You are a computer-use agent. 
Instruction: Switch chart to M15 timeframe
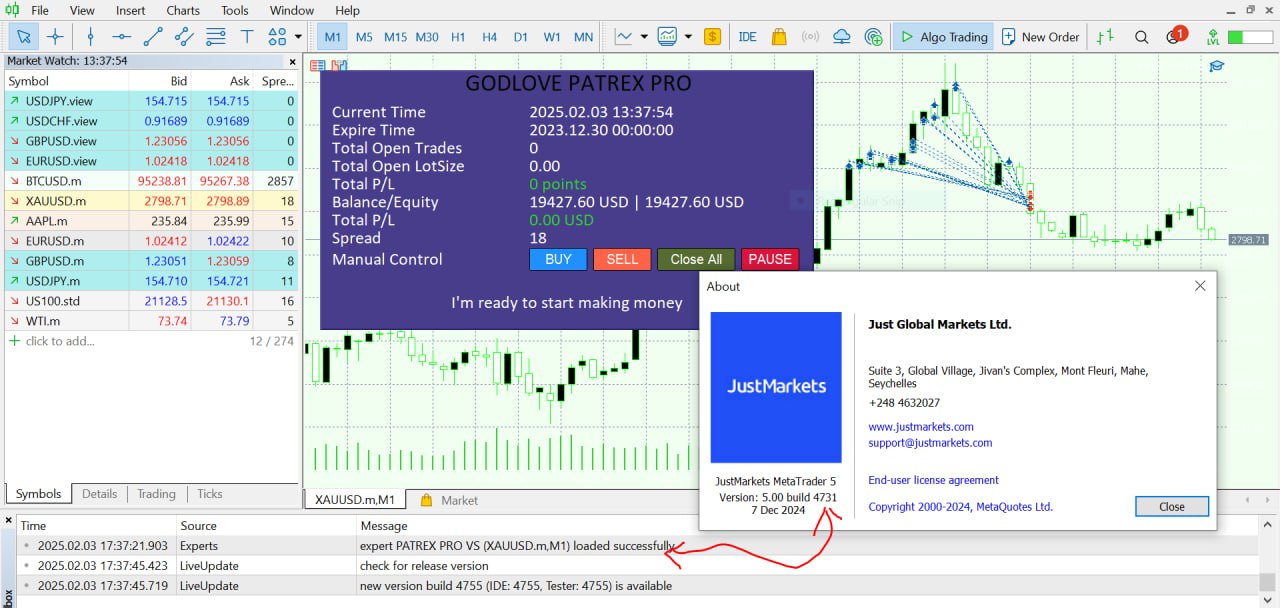(395, 37)
